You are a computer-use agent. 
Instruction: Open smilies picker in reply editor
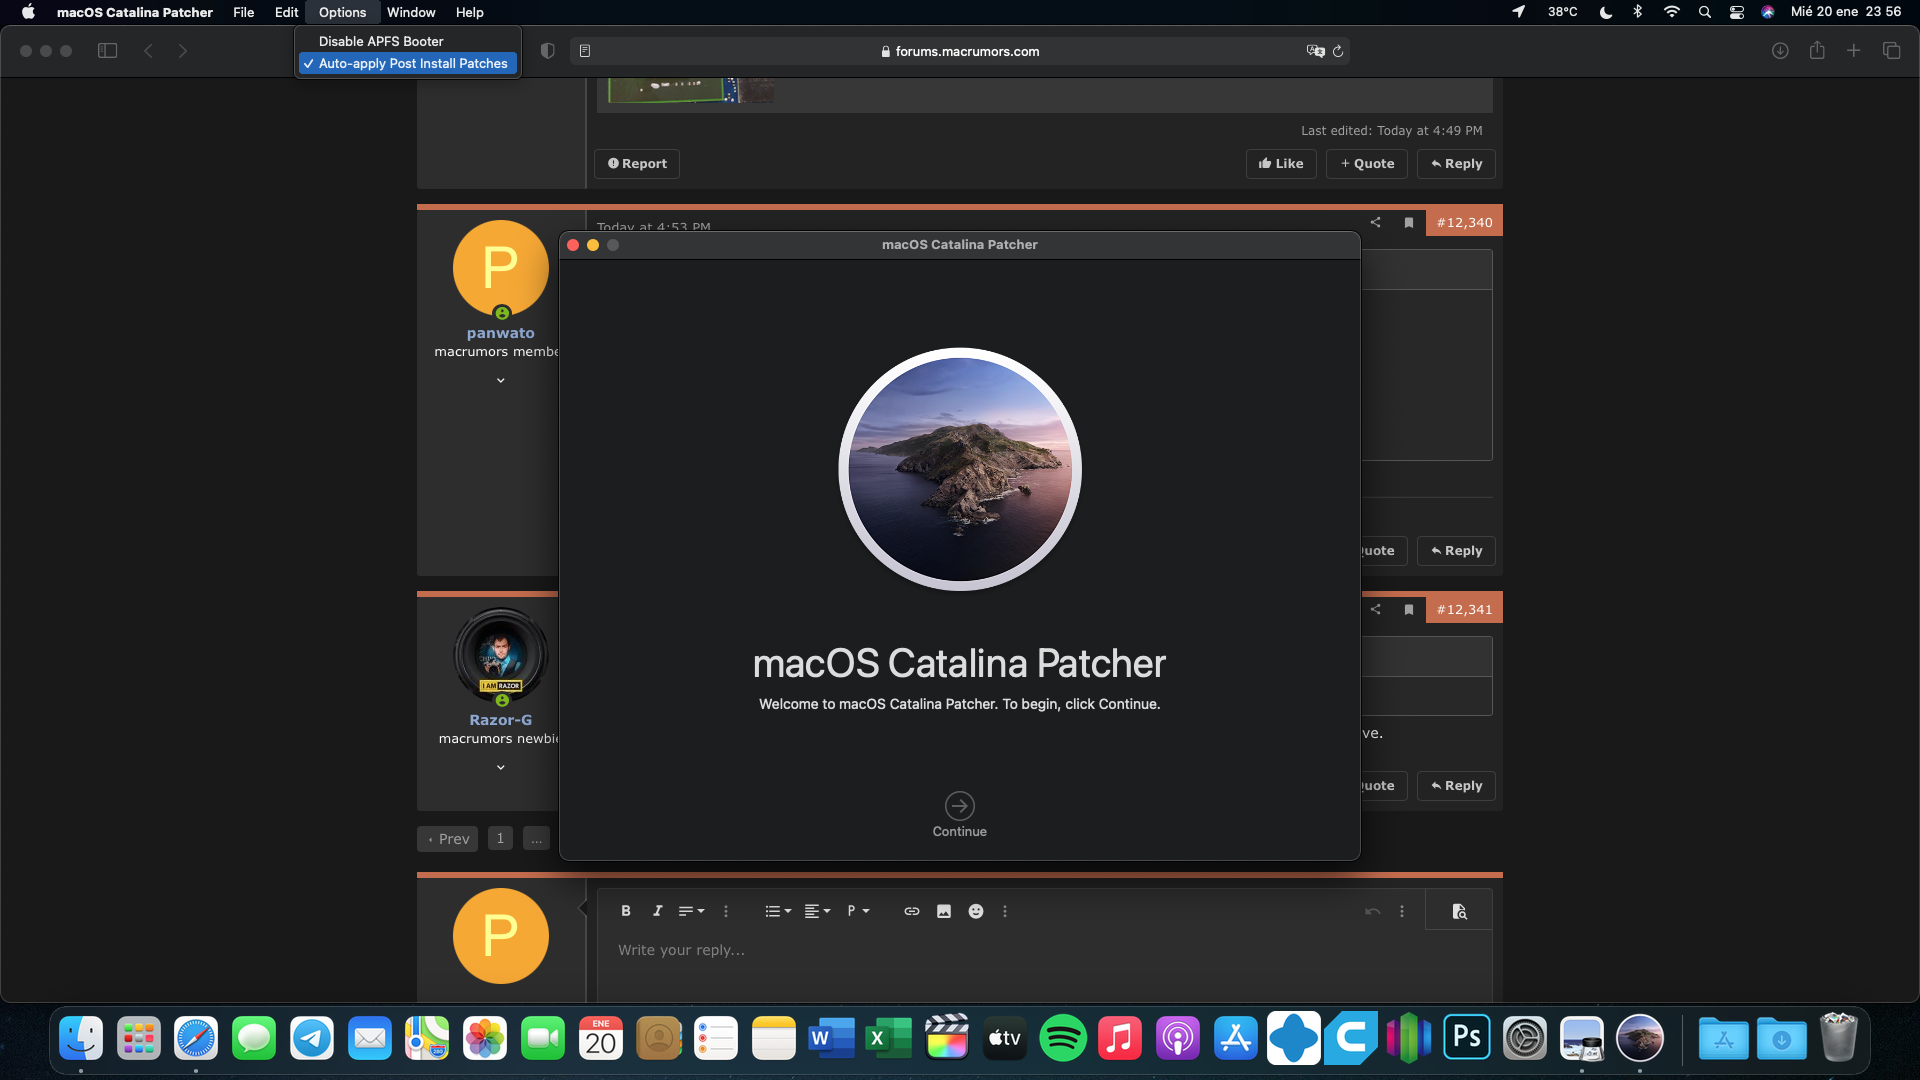(976, 911)
